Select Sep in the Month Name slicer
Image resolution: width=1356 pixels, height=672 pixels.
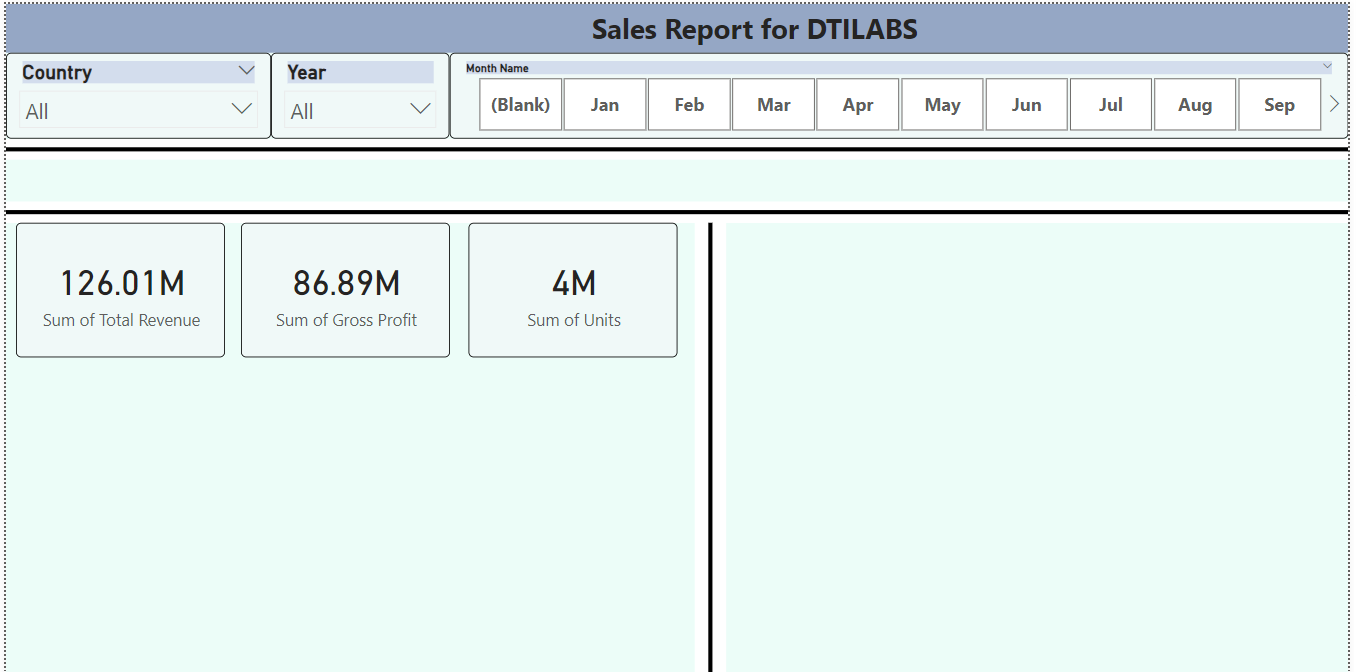[x=1279, y=103]
